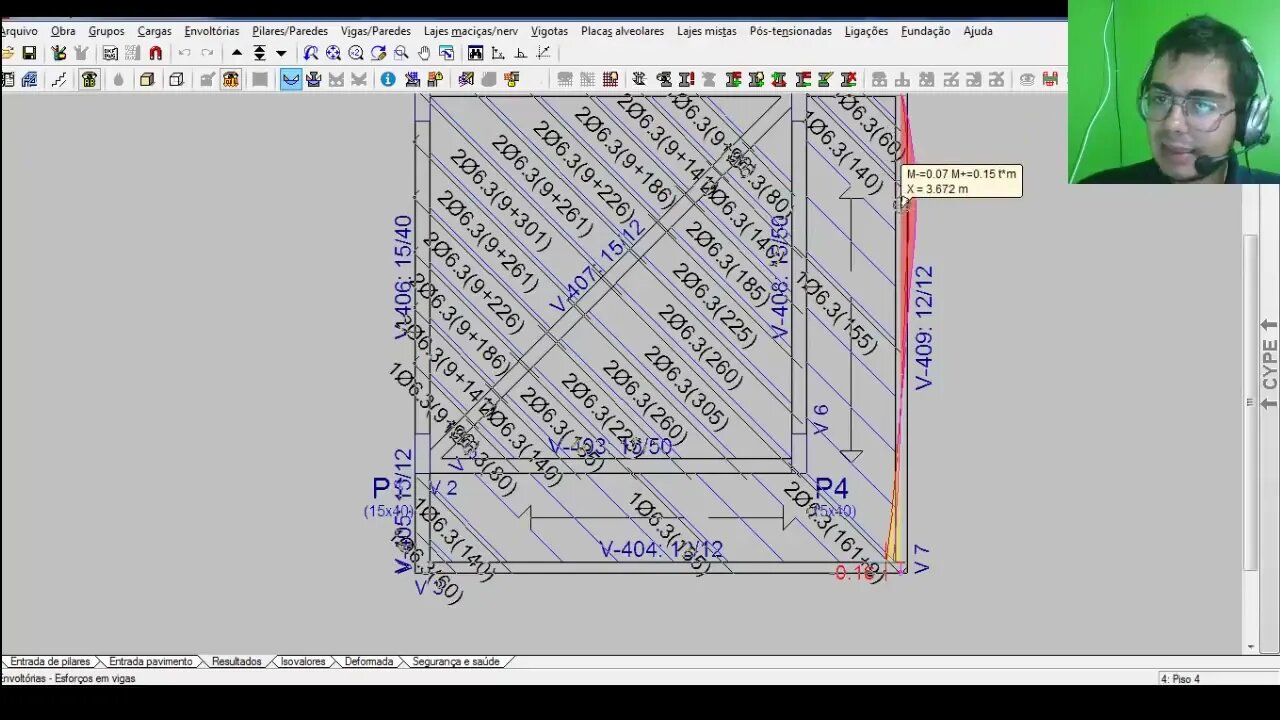Click the blue information circle icon
1280x720 pixels.
(388, 79)
